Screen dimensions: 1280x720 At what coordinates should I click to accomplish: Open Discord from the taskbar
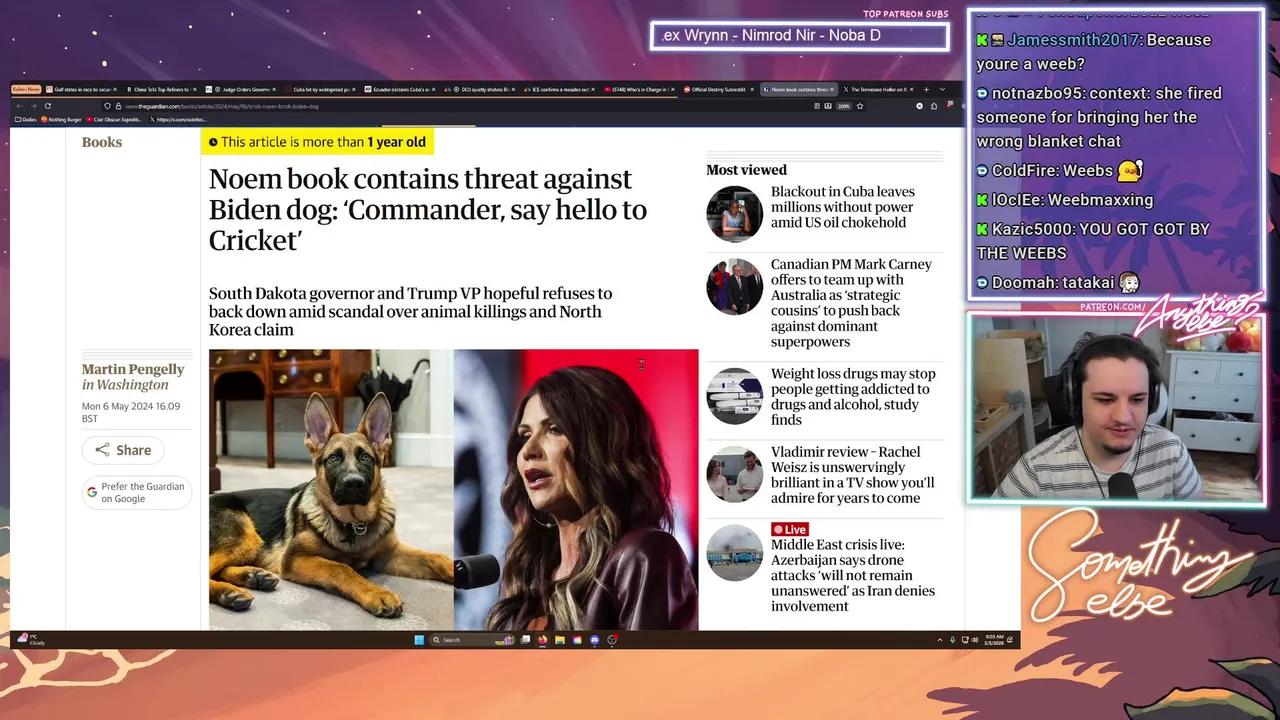(x=595, y=640)
